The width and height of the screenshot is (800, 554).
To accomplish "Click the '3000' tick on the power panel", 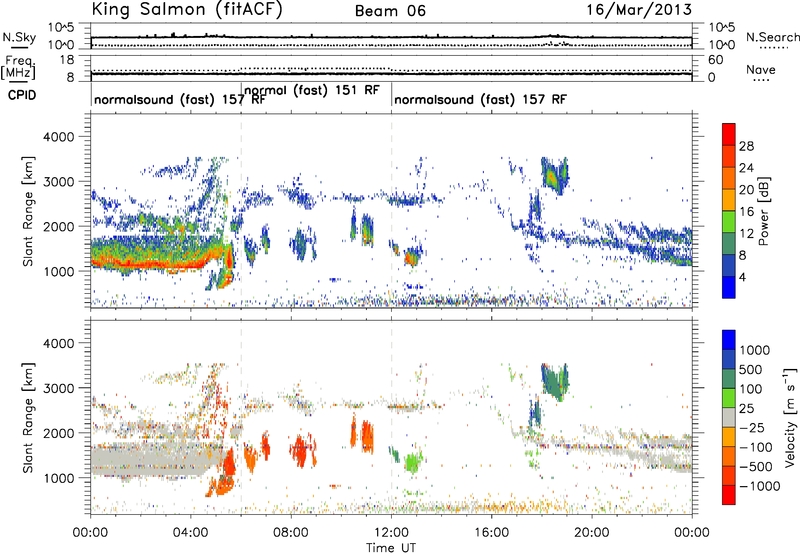I will tap(58, 182).
